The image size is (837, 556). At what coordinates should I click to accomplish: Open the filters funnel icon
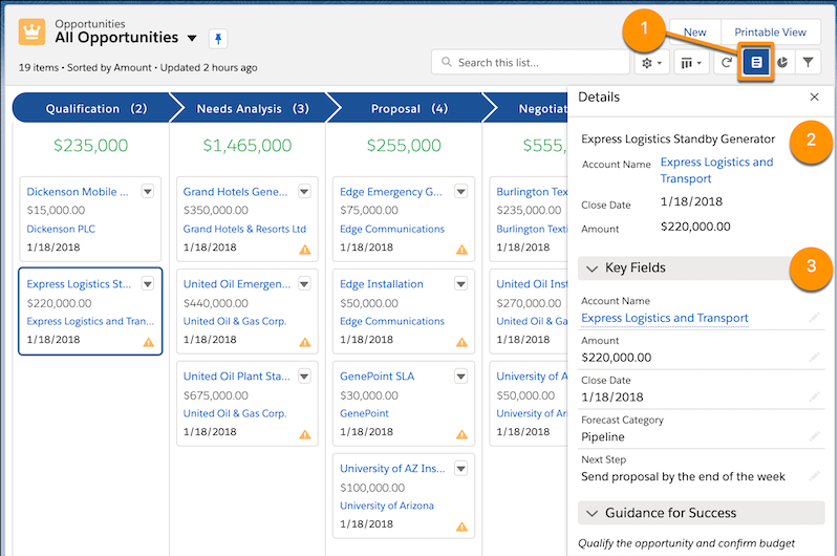pyautogui.click(x=808, y=63)
